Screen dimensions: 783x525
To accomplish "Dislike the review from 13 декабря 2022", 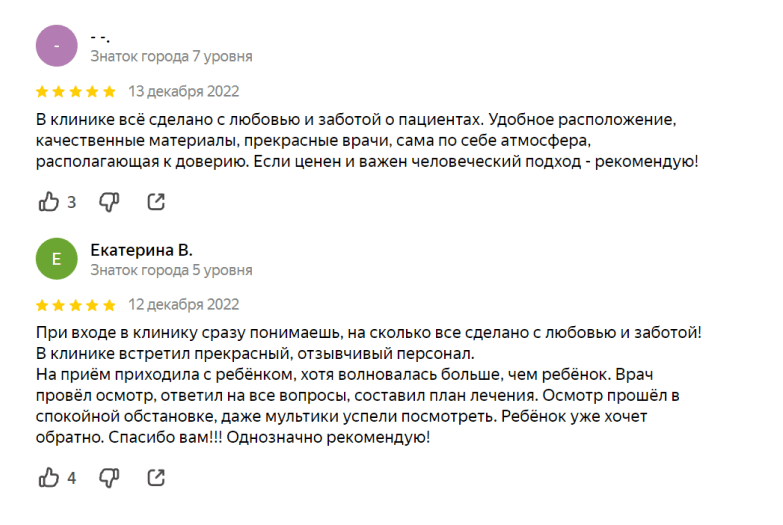I will 109,202.
